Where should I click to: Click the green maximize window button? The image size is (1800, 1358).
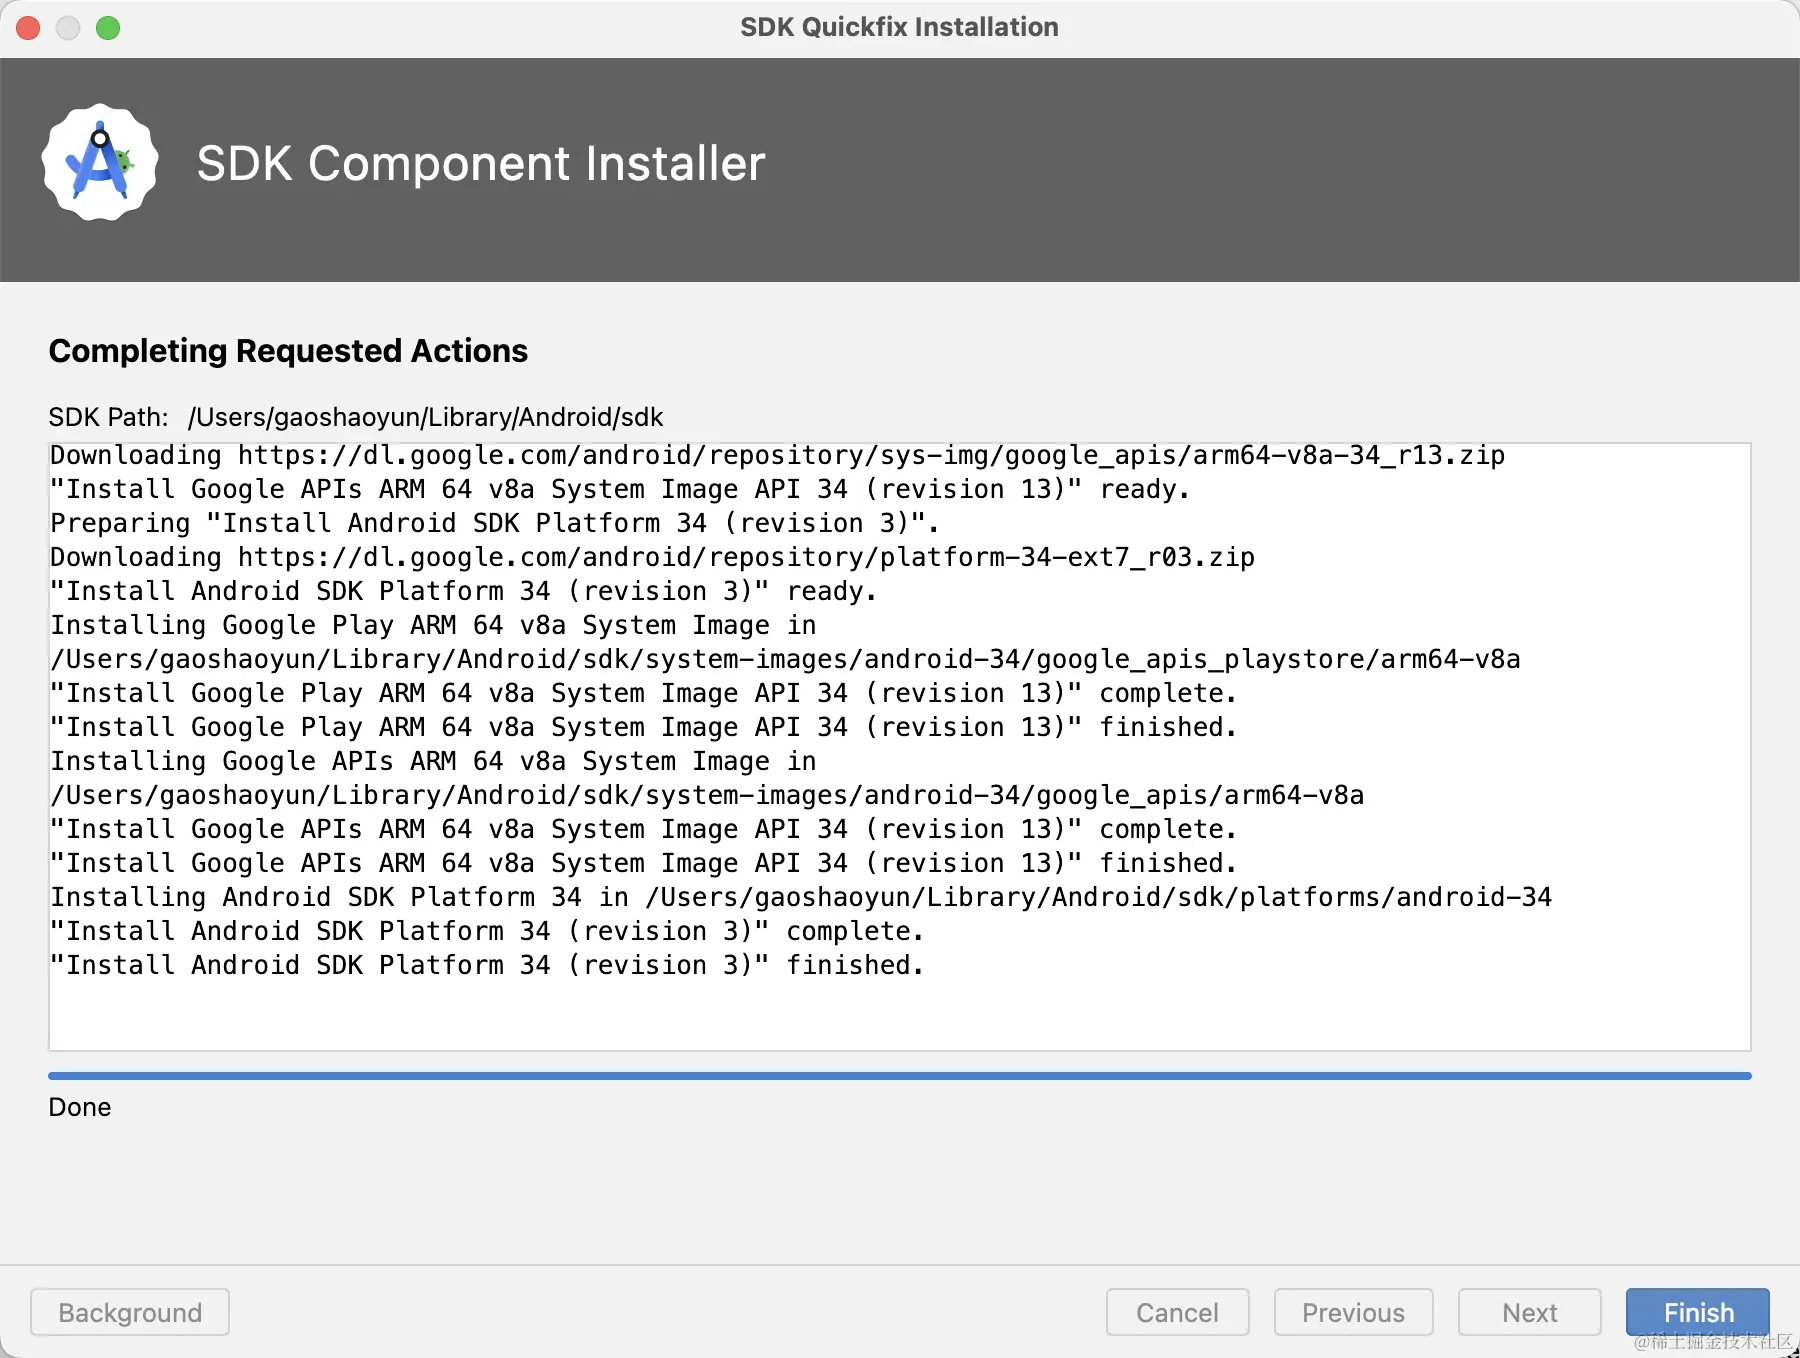point(108,28)
